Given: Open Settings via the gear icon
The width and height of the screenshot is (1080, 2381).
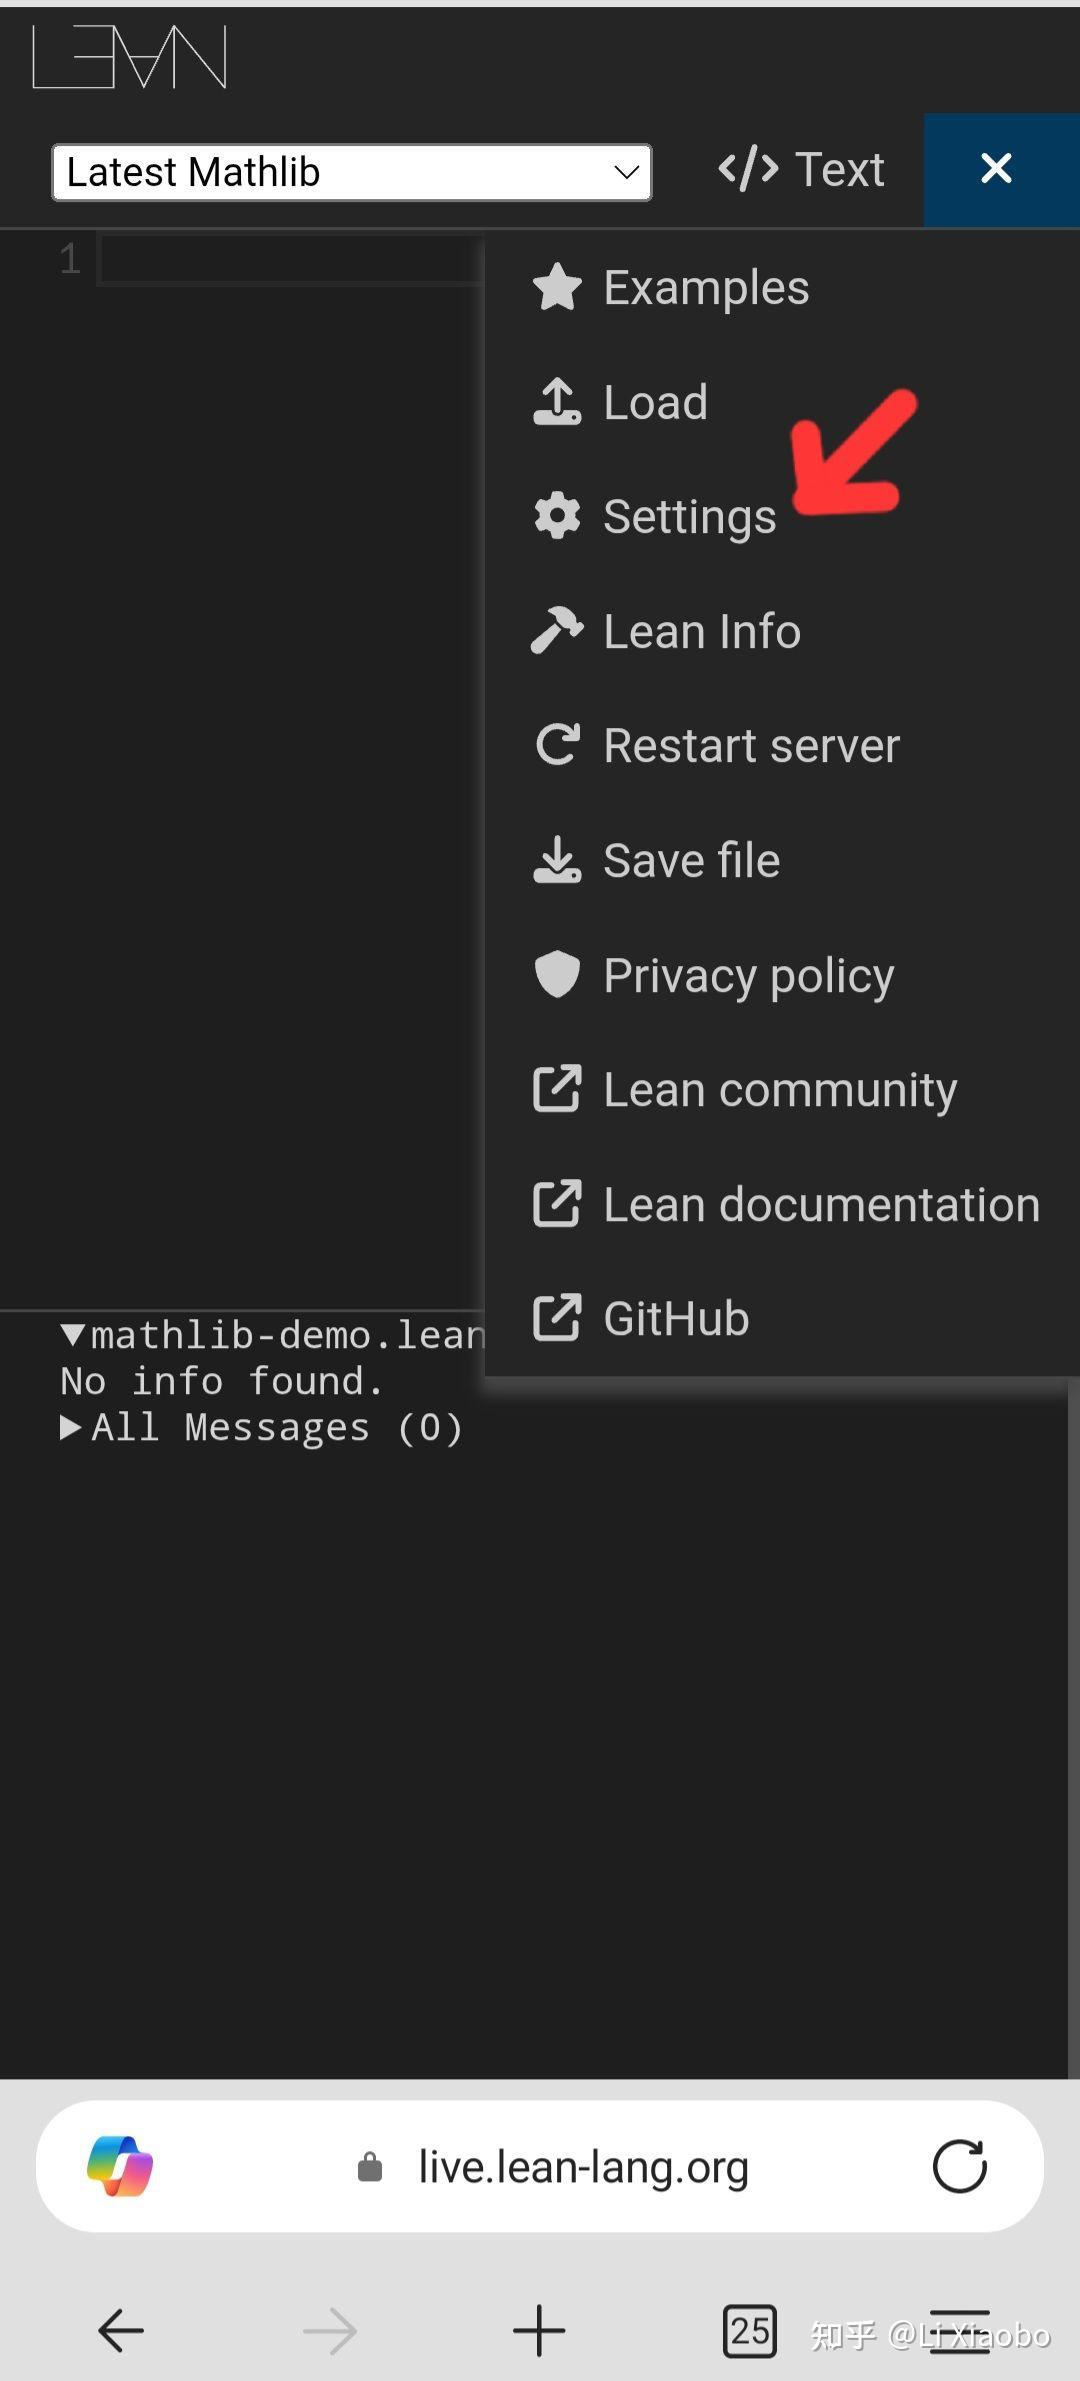Looking at the screenshot, I should click(557, 516).
